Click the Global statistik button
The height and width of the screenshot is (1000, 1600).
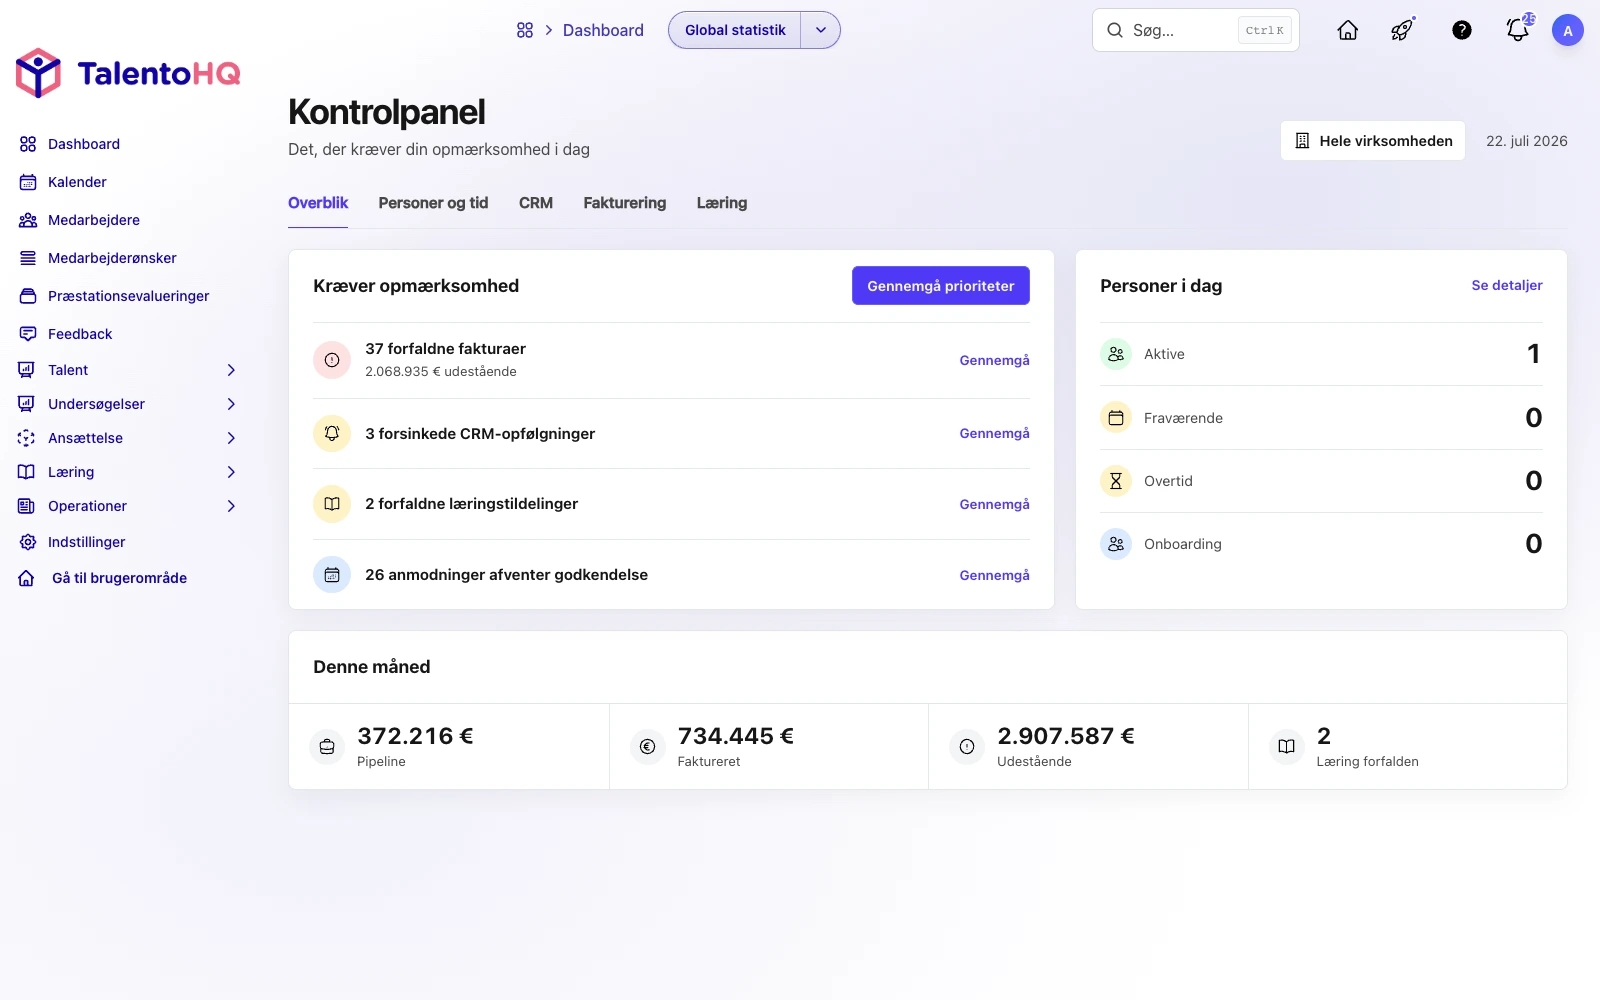pyautogui.click(x=735, y=30)
